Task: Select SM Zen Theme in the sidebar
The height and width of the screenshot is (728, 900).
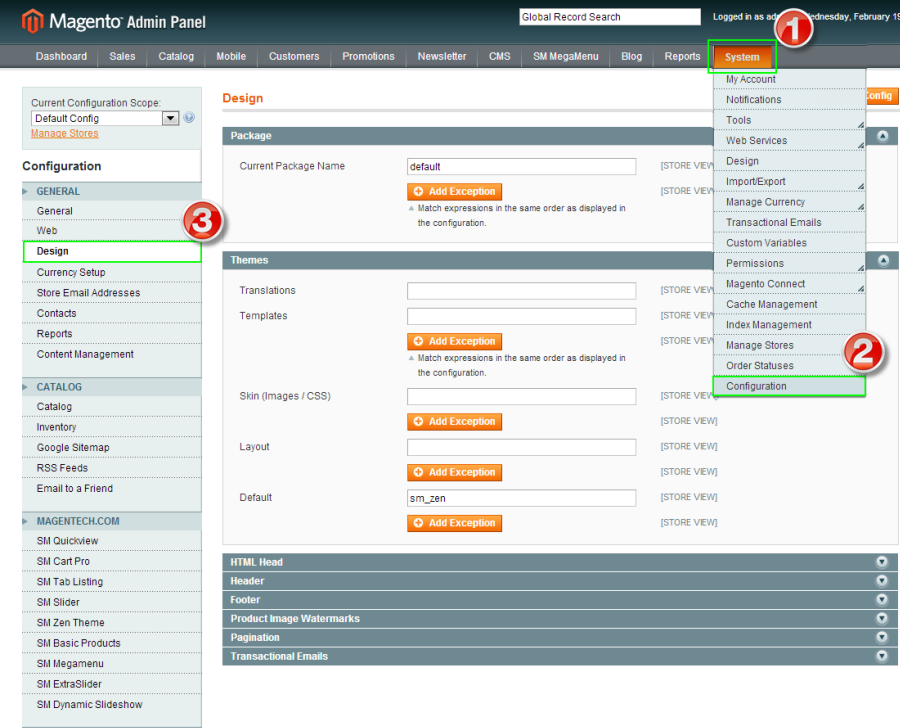Action: [112, 623]
